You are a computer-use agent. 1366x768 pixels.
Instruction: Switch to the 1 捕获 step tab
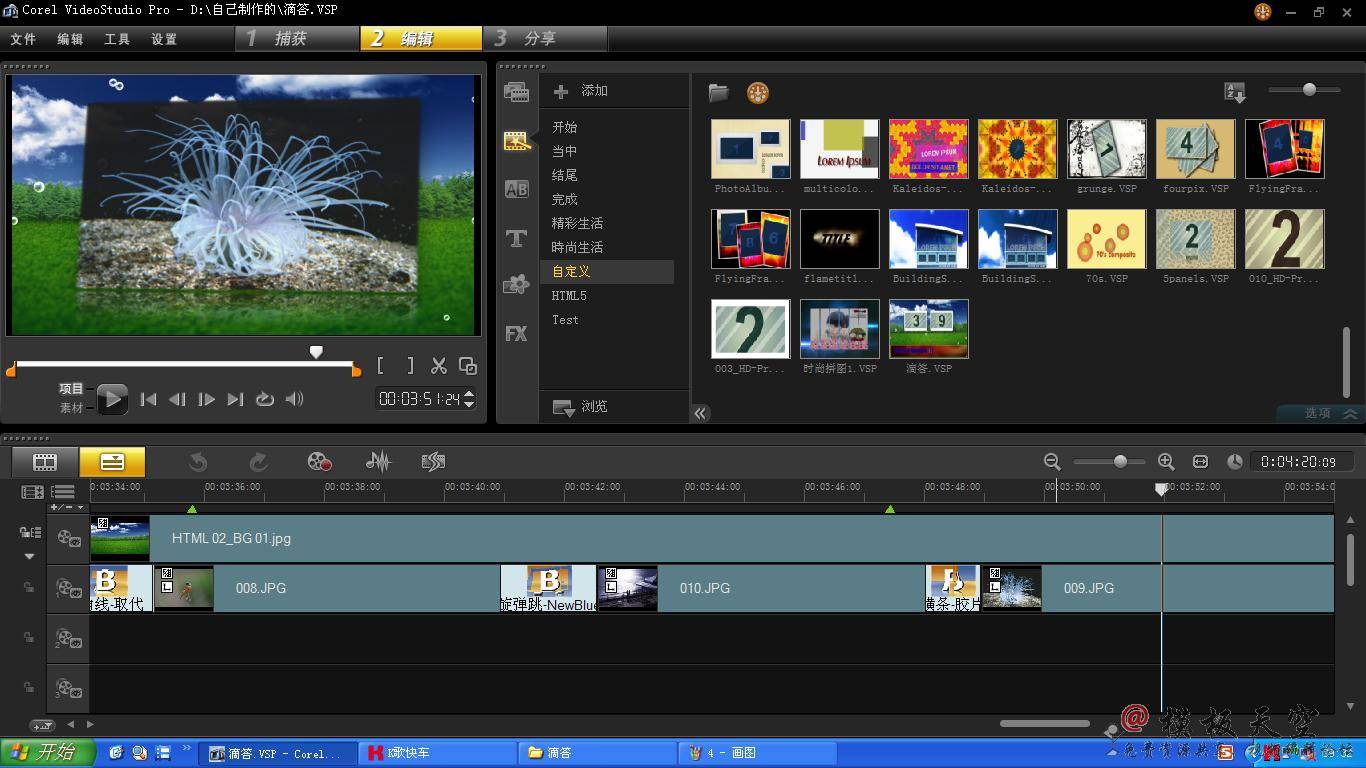[297, 38]
